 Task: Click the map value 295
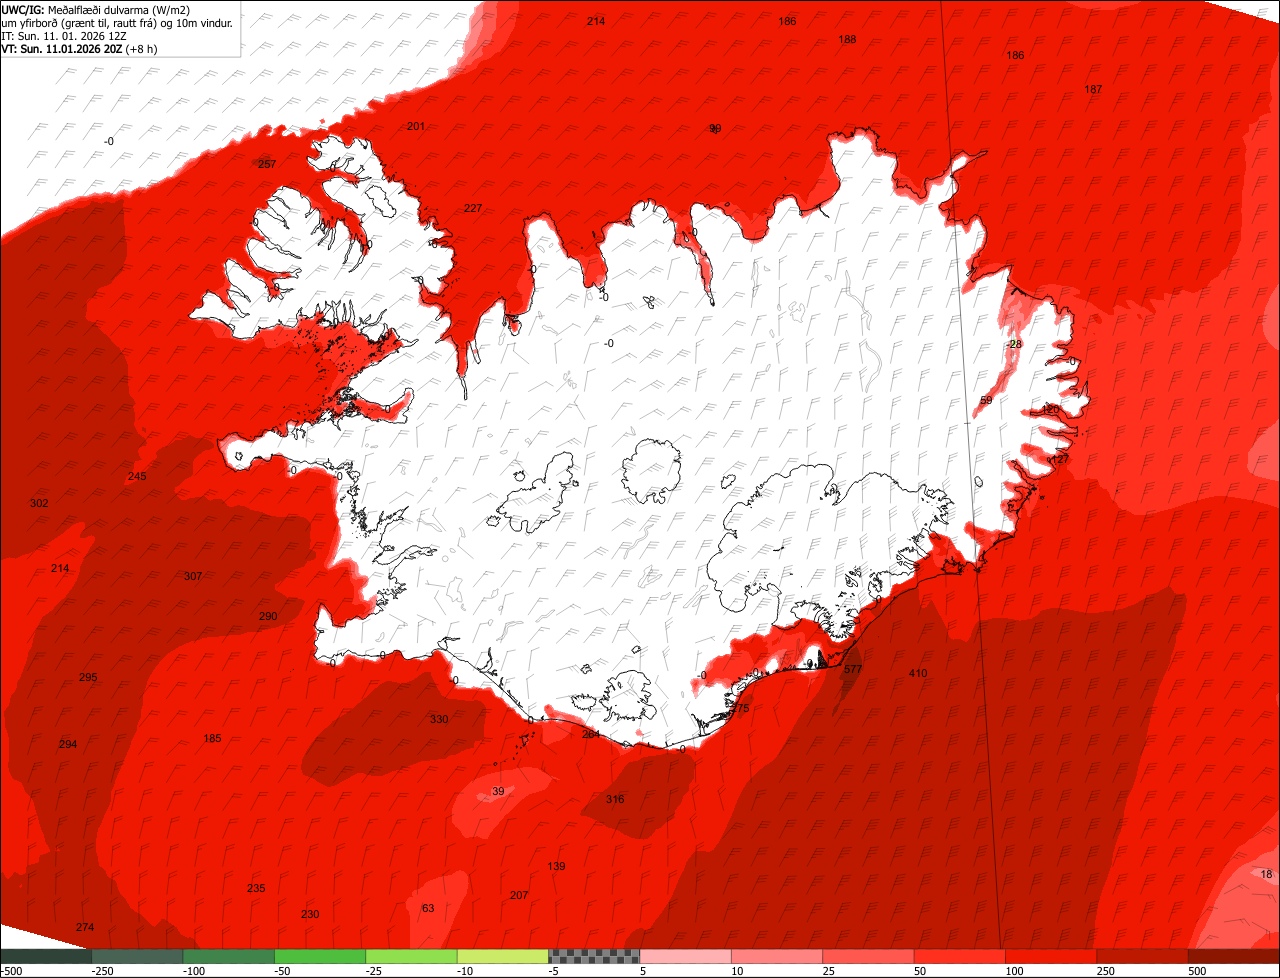point(88,677)
